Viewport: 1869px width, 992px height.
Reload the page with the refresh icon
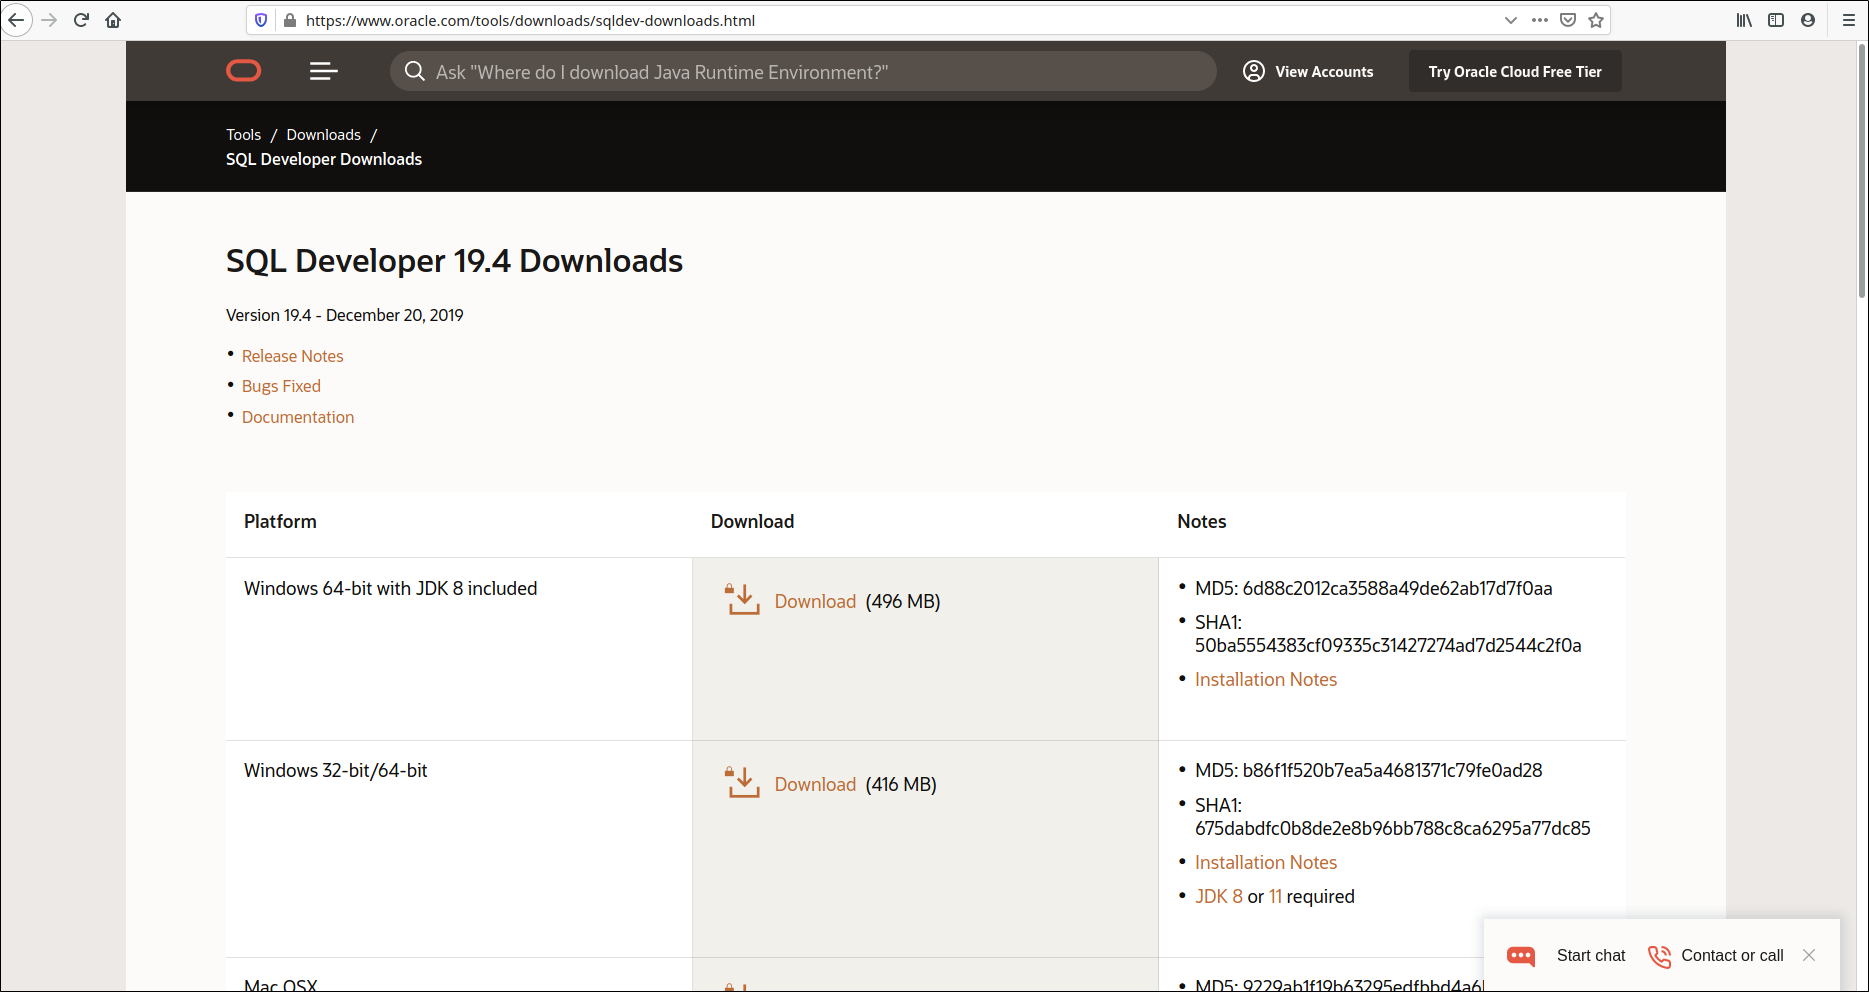click(81, 20)
